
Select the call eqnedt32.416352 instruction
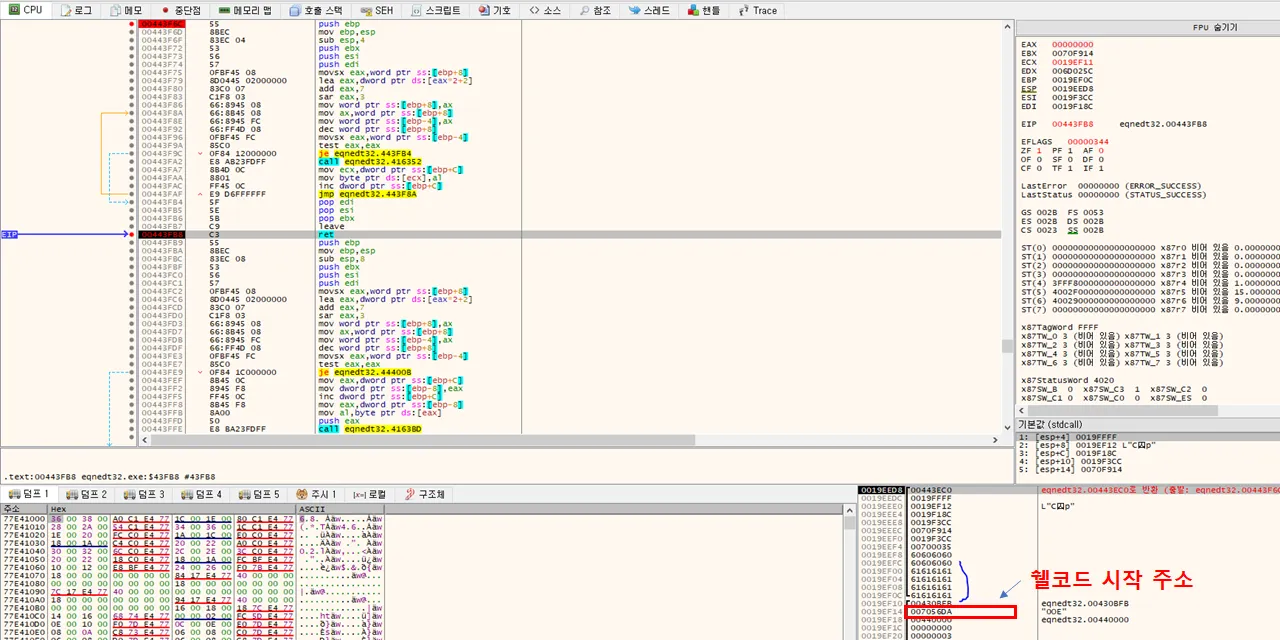[369, 161]
